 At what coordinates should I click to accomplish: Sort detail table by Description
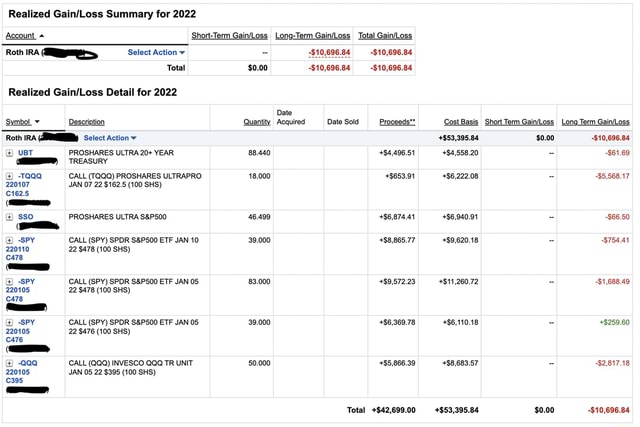pos(87,122)
